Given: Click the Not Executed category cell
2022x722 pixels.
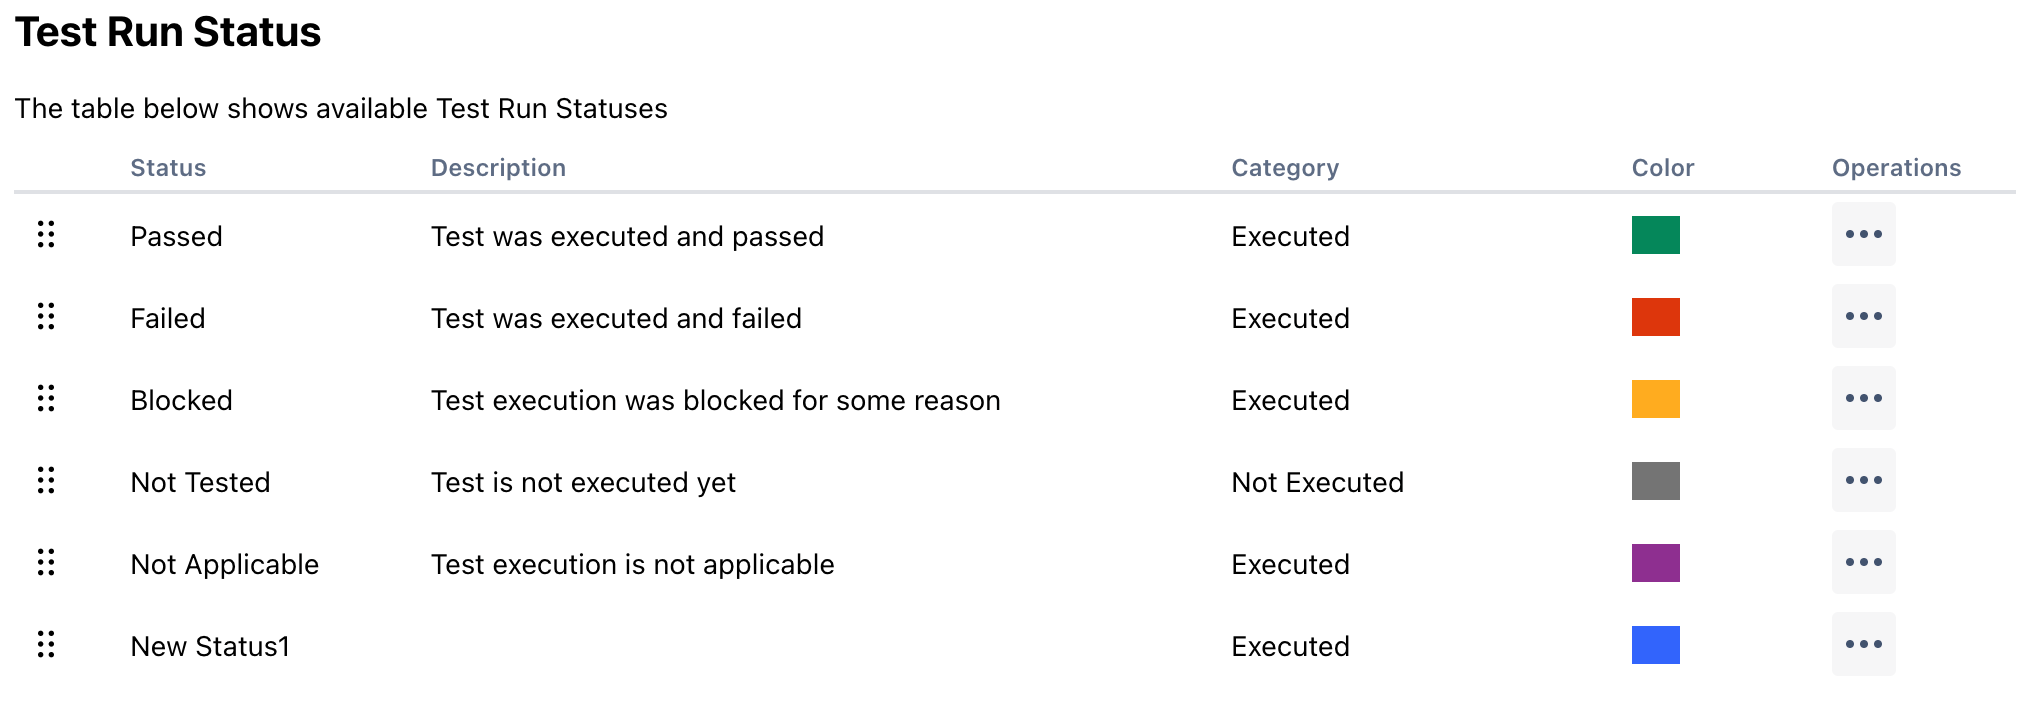Looking at the screenshot, I should click(x=1317, y=483).
